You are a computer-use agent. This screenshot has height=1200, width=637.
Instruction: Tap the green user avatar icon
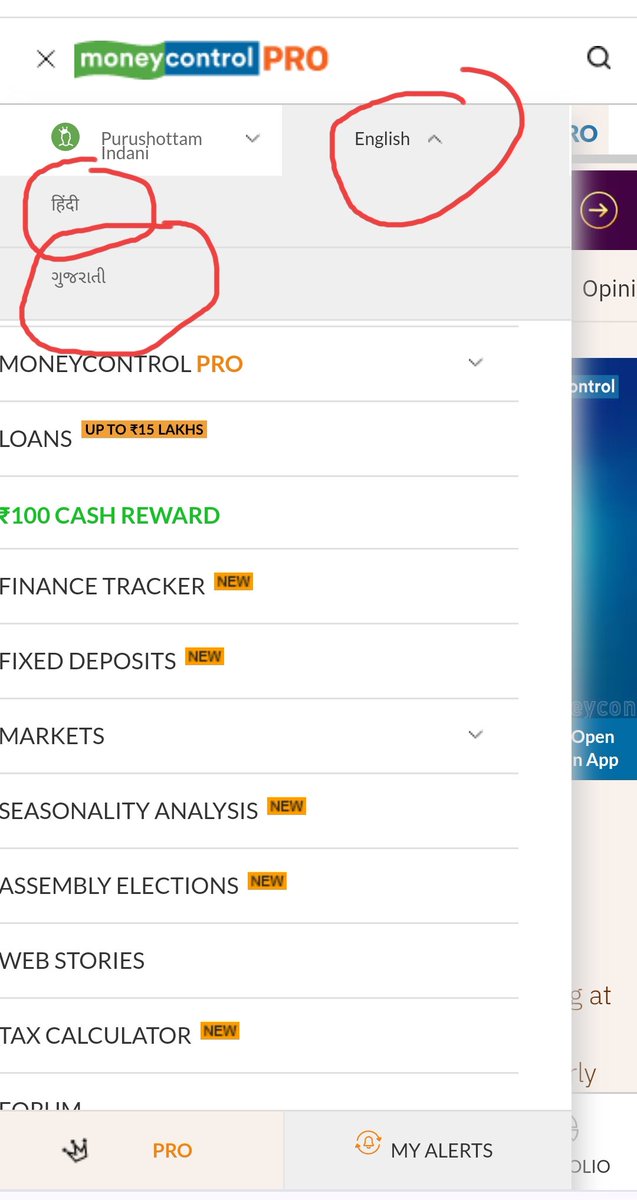click(66, 136)
